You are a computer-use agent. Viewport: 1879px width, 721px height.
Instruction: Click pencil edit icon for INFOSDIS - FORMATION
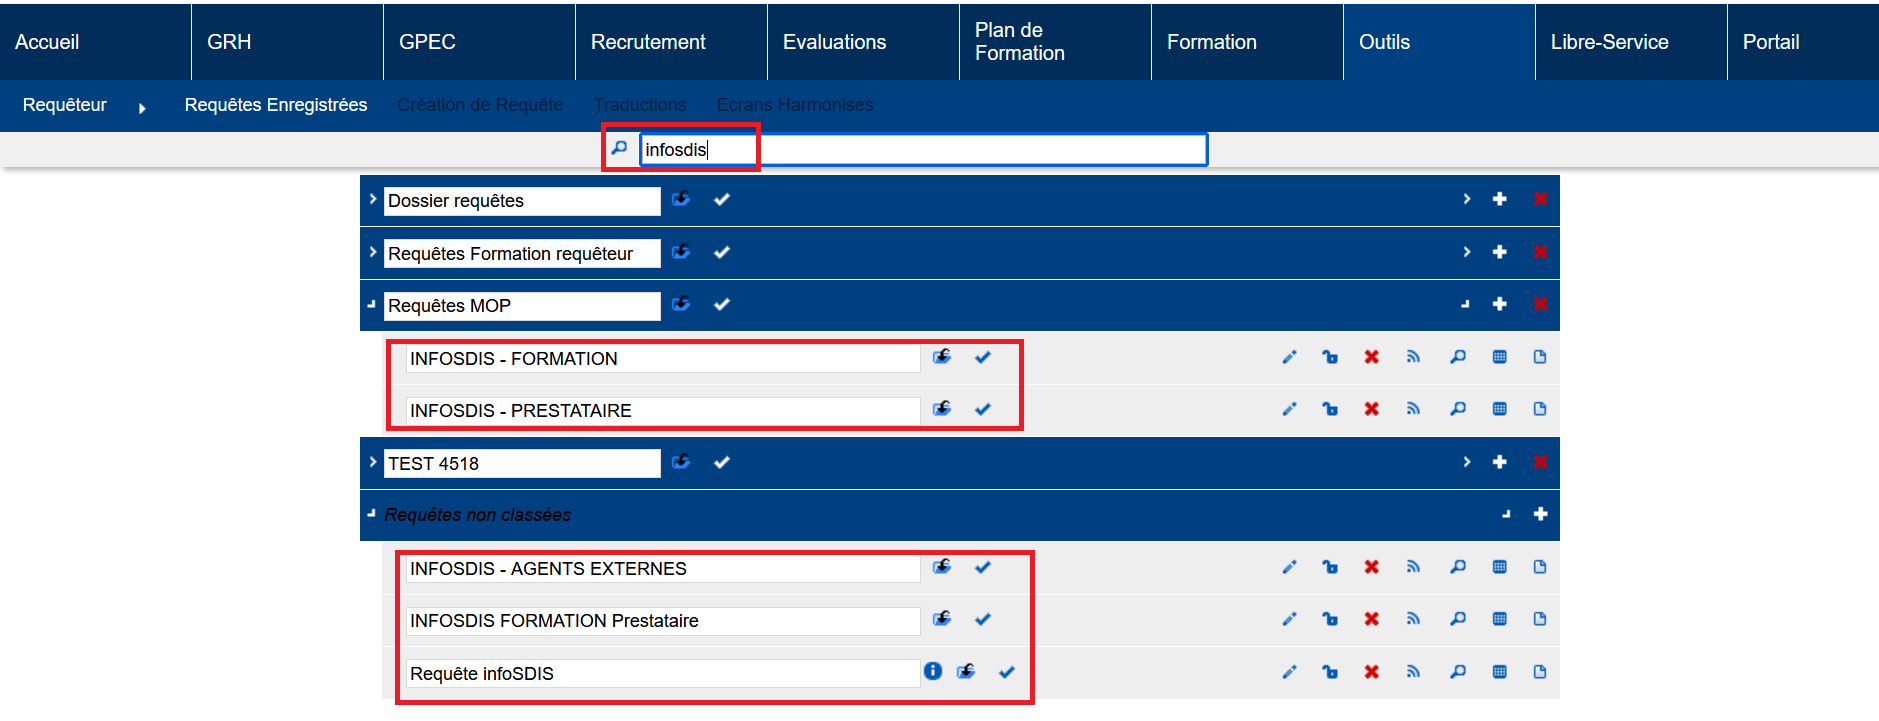point(1289,357)
